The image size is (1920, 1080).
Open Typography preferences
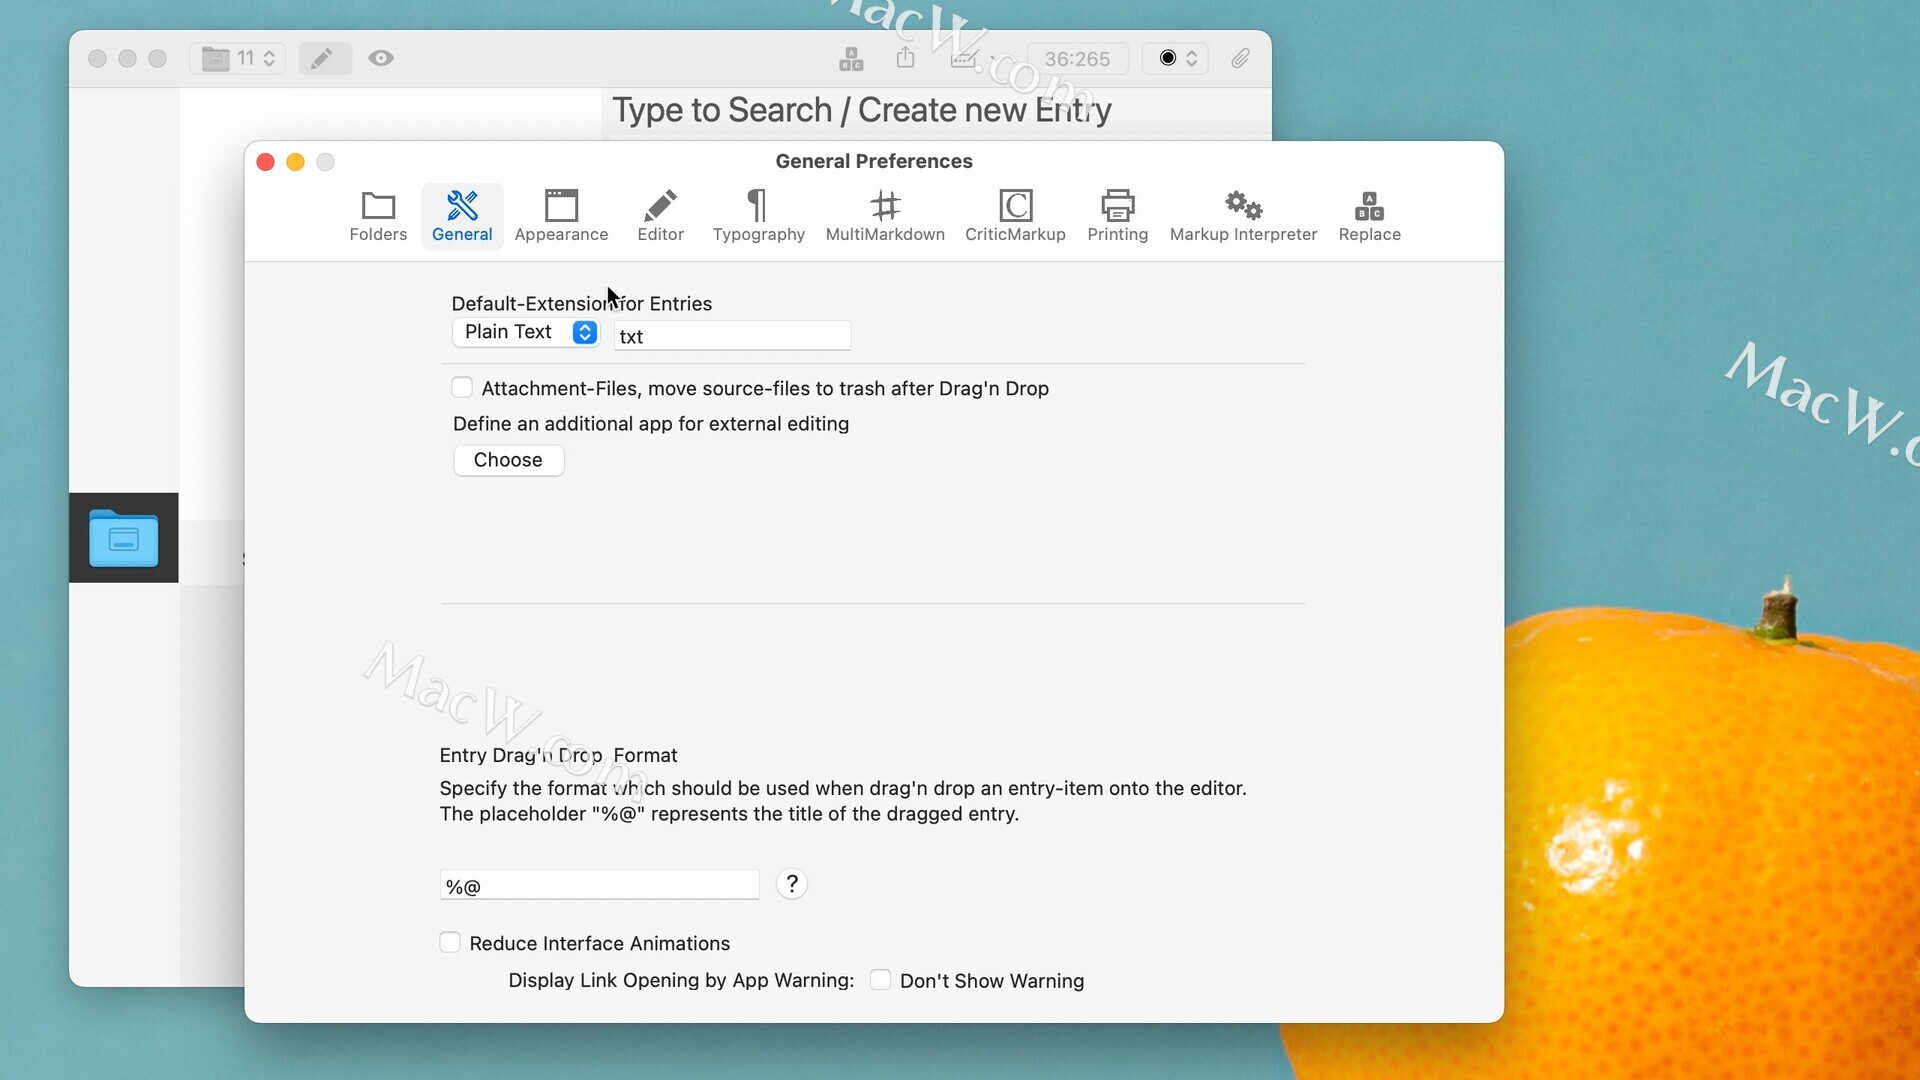758,216
